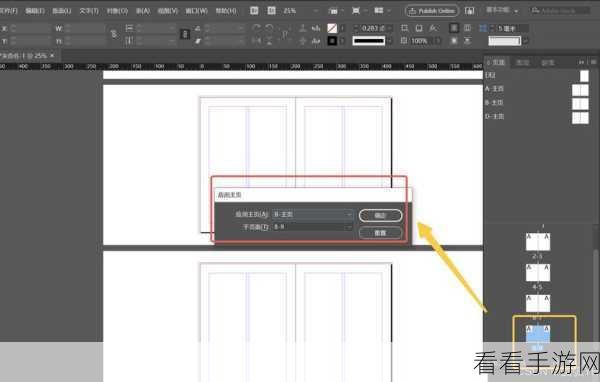
Task: Select the jump object text wrap icon
Action: [x=467, y=41]
